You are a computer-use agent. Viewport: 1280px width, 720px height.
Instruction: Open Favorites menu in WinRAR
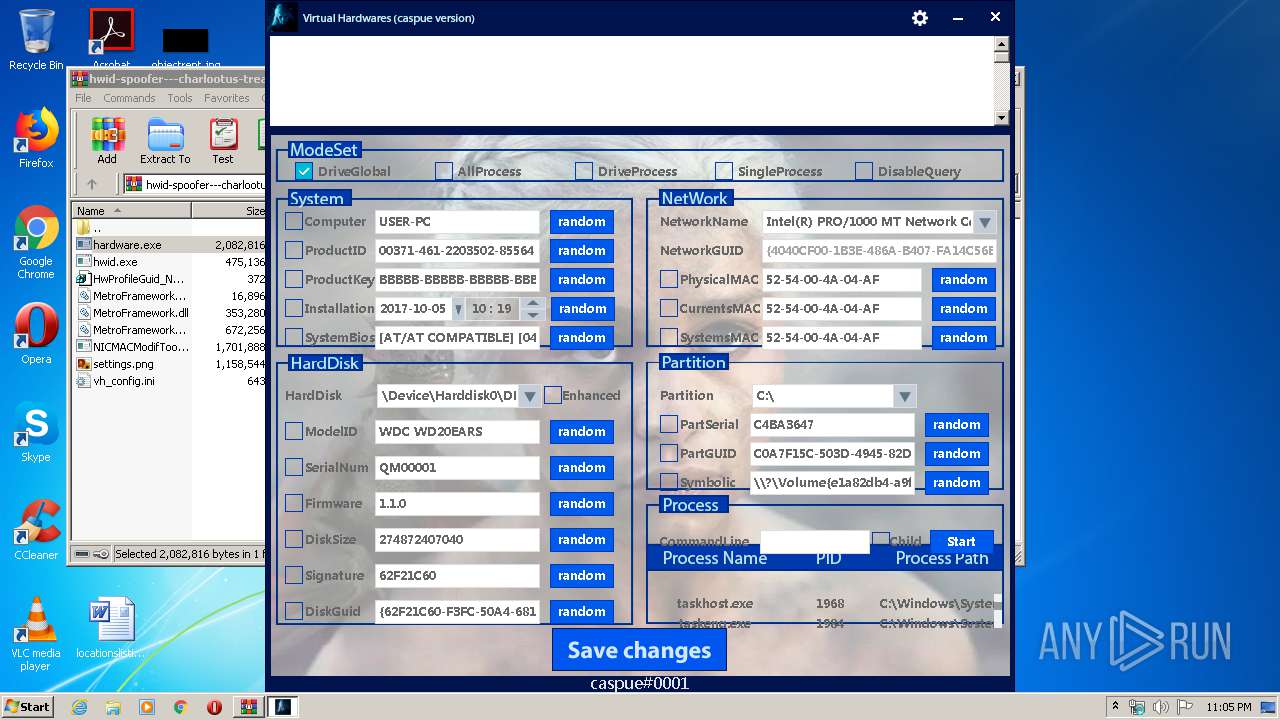coord(227,98)
